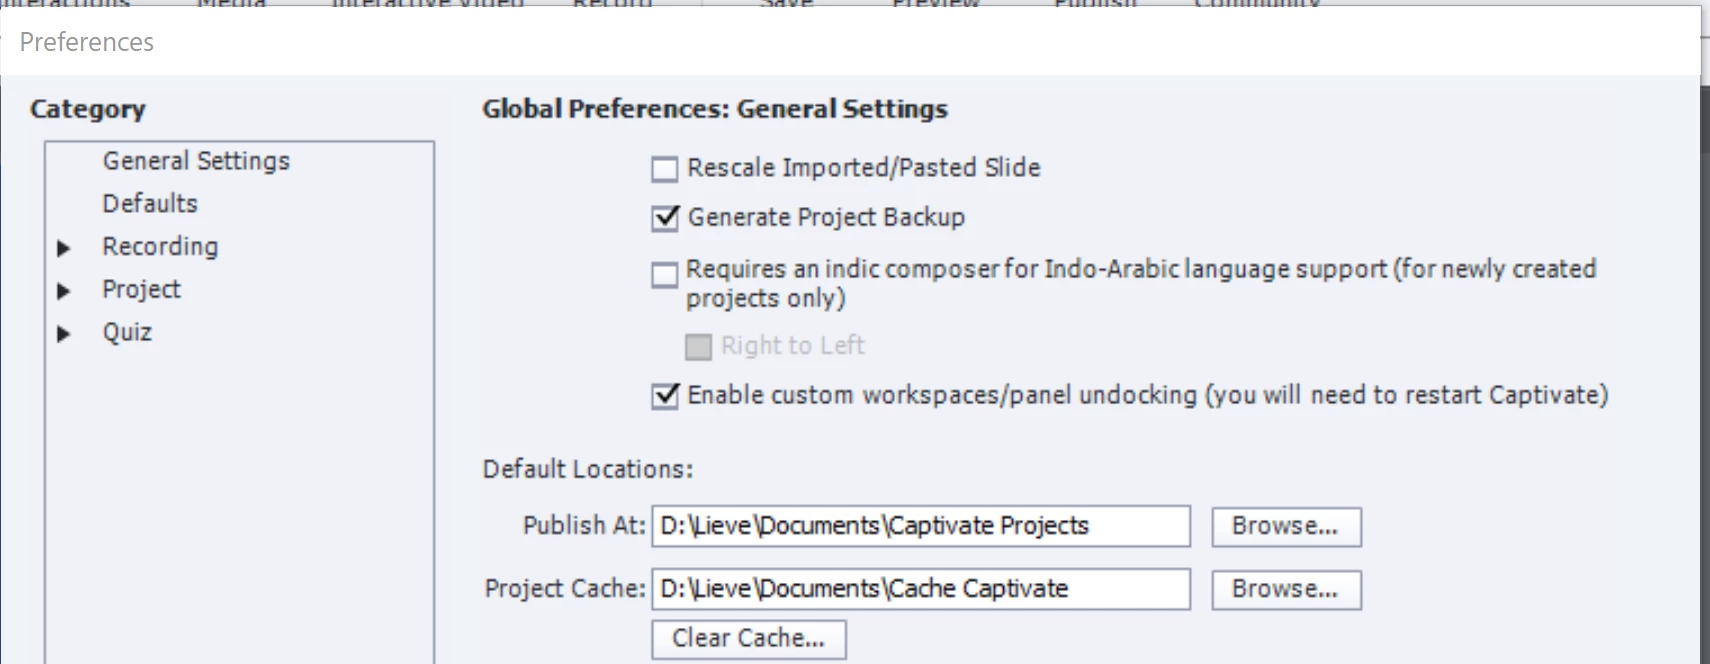The height and width of the screenshot is (664, 1710).
Task: Select the Recording category label
Action: 160,247
